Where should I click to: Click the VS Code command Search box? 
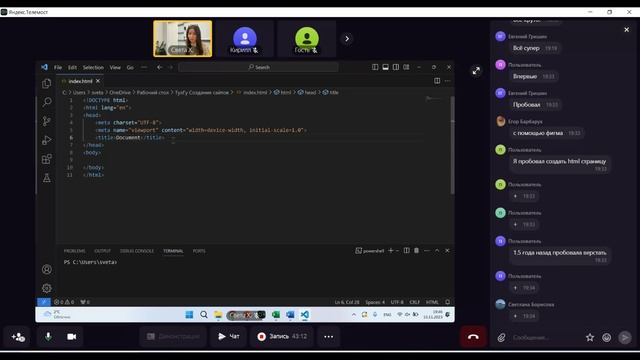pyautogui.click(x=258, y=67)
